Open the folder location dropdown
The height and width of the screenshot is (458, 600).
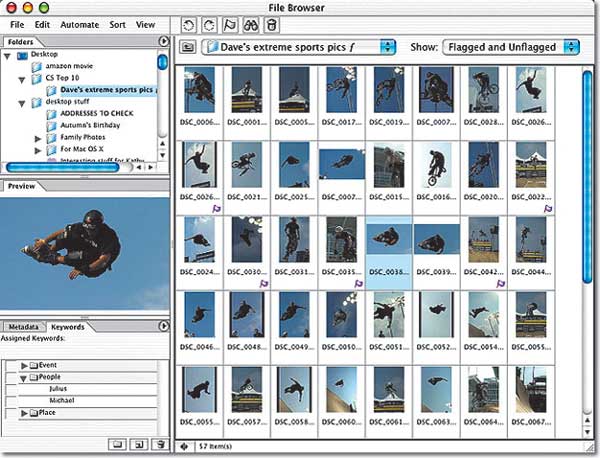tap(298, 47)
